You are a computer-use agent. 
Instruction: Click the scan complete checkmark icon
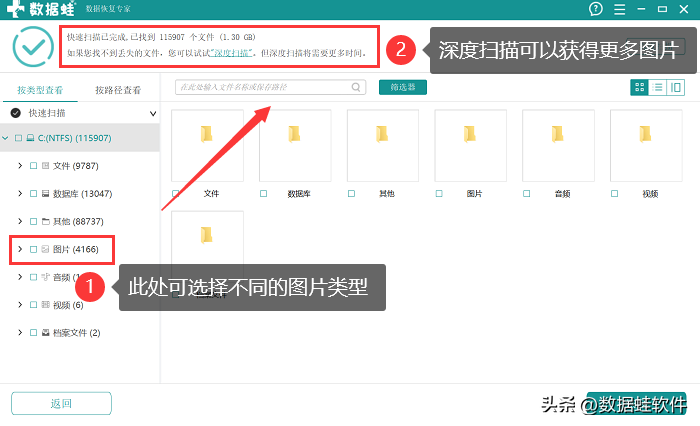tap(33, 47)
